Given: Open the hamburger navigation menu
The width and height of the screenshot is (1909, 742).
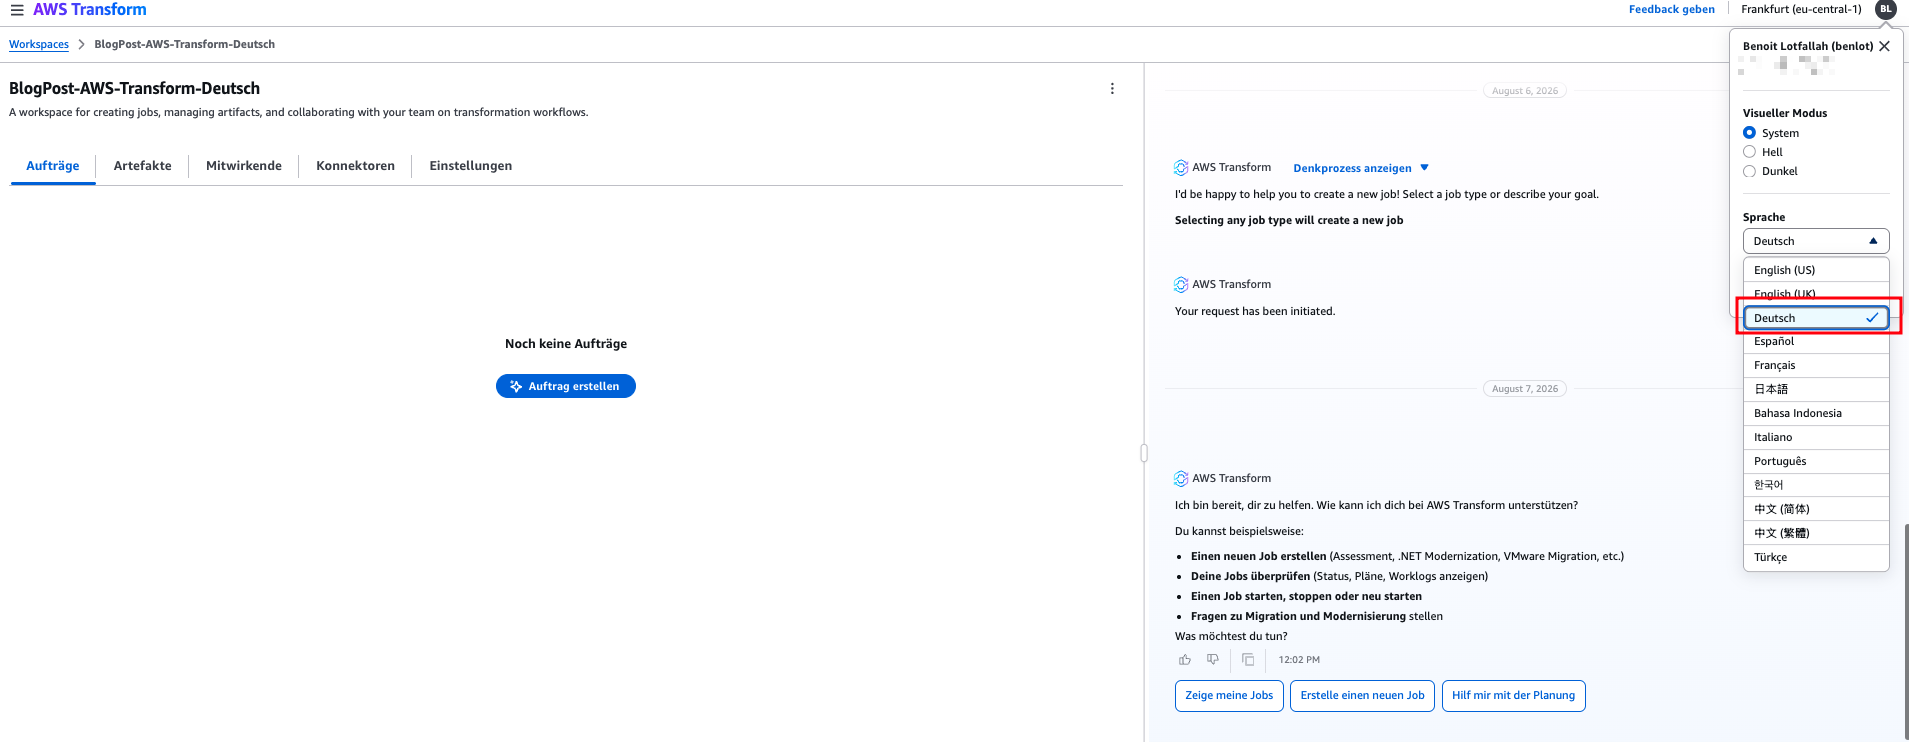Looking at the screenshot, I should (17, 10).
